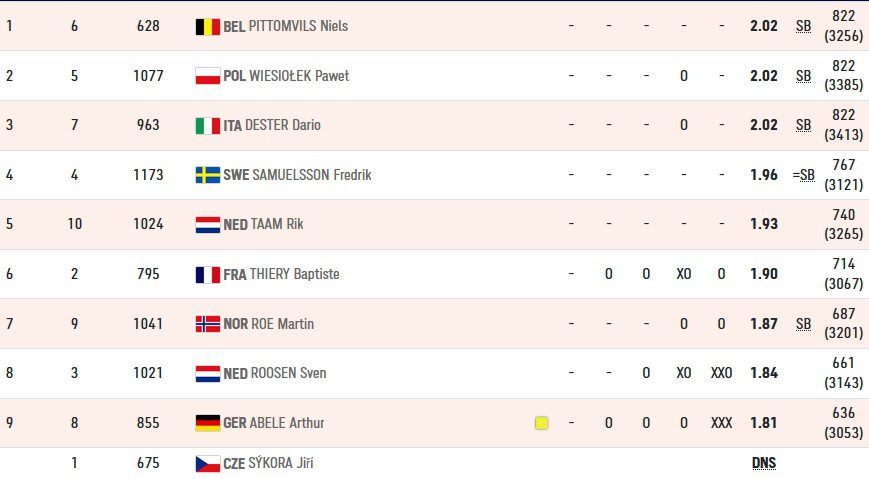This screenshot has width=869, height=478.
Task: Select the 2.02 result for DESTER Dario
Action: coord(764,125)
